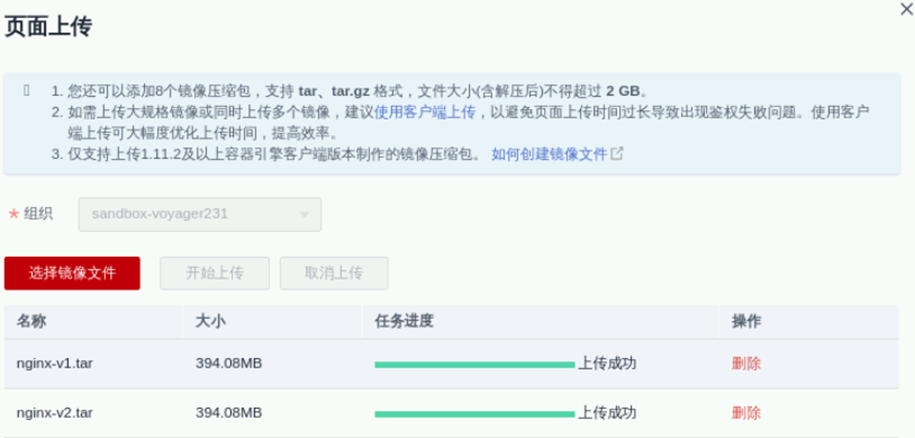Delete nginx-v2.tar via its 删除 link

click(746, 412)
